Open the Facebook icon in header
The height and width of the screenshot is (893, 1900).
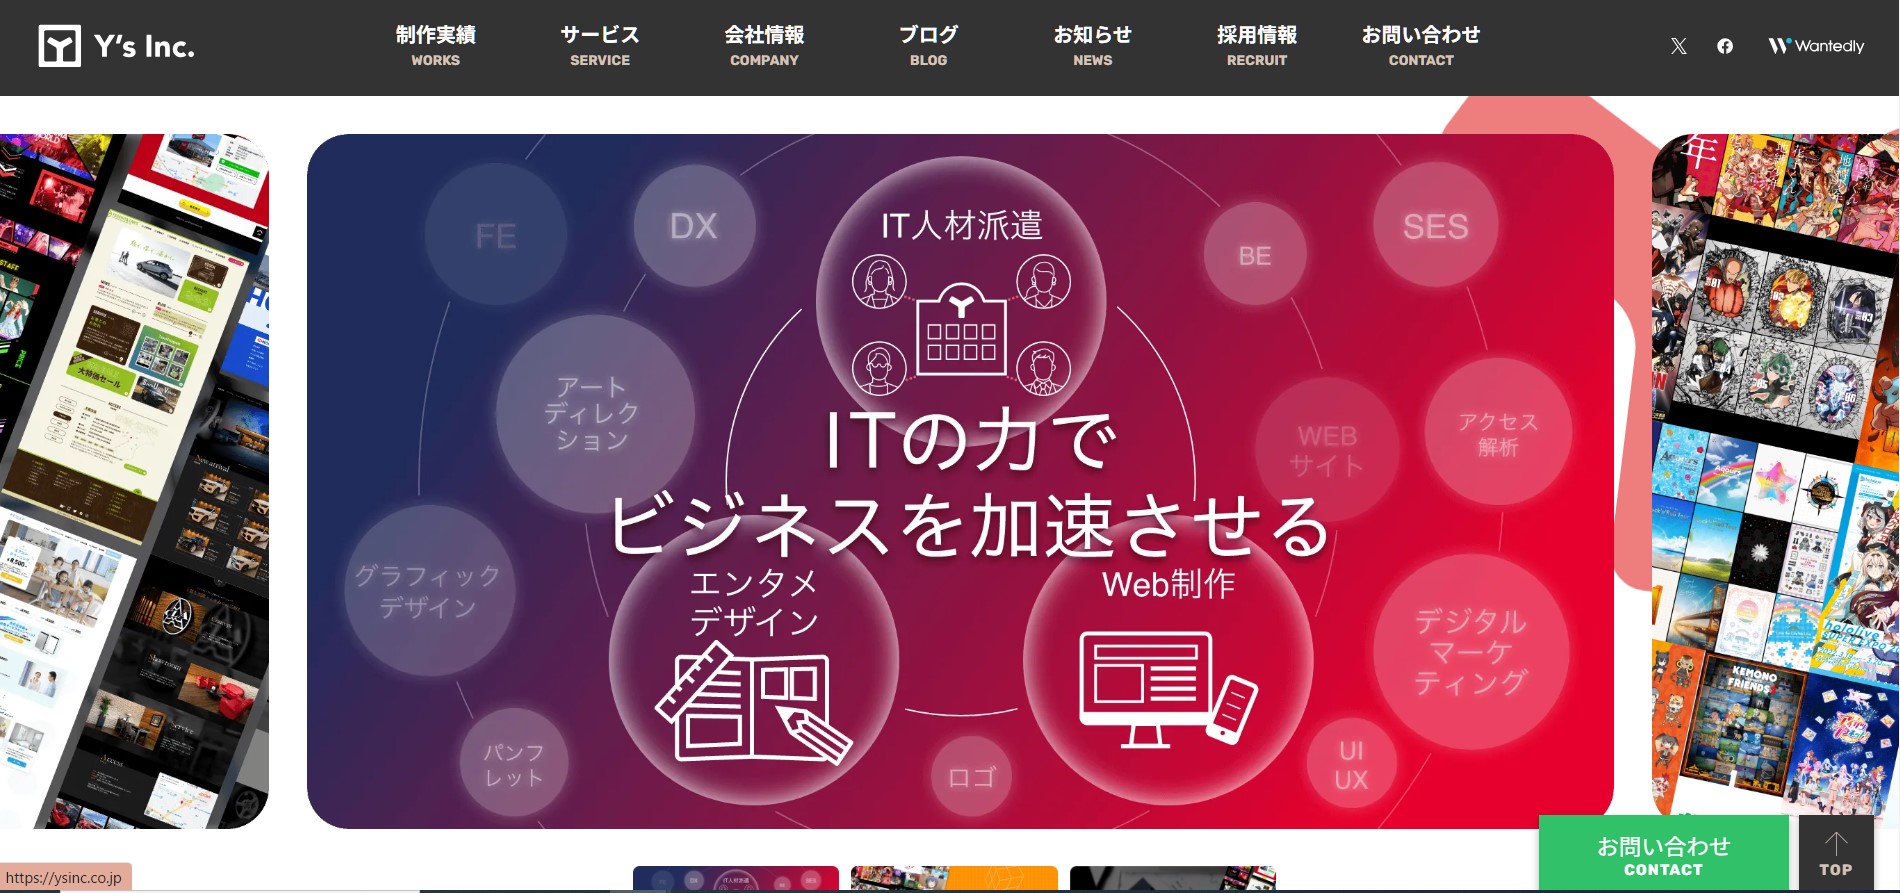point(1725,46)
